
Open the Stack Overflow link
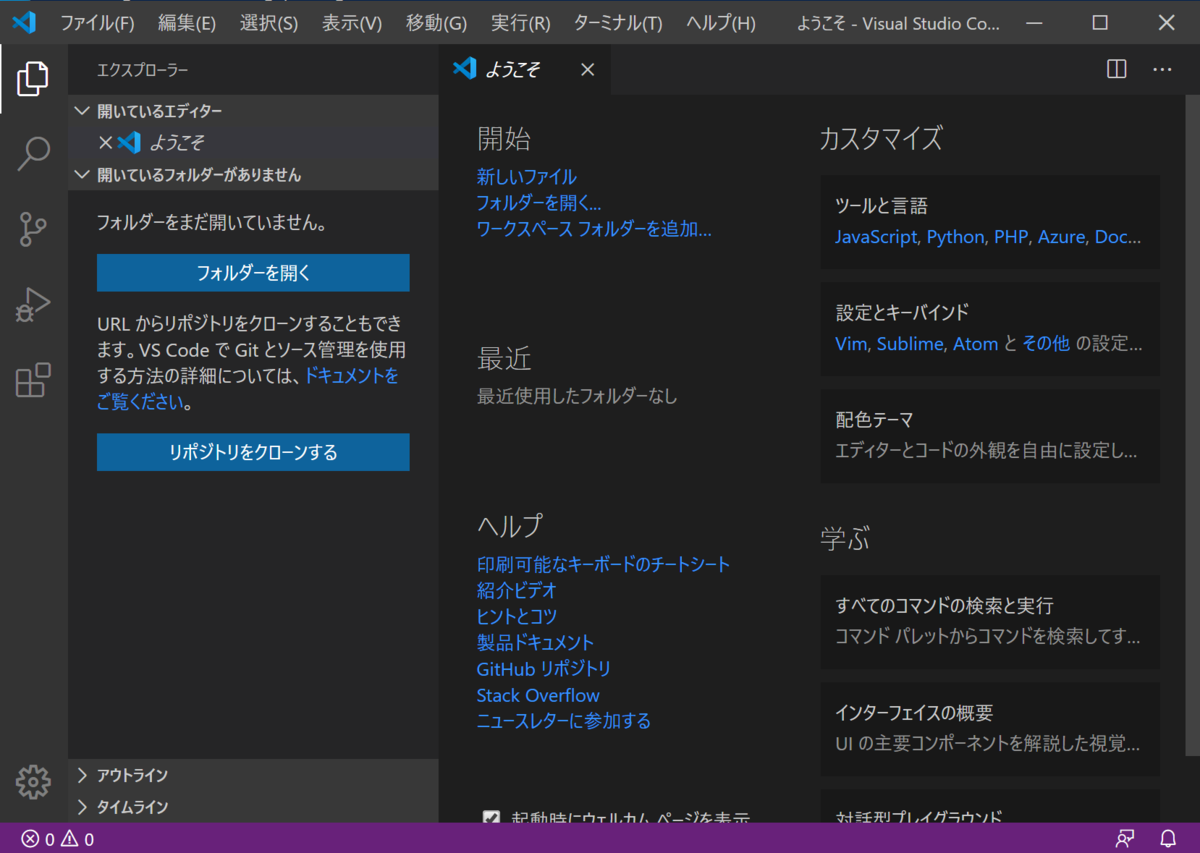[x=538, y=695]
